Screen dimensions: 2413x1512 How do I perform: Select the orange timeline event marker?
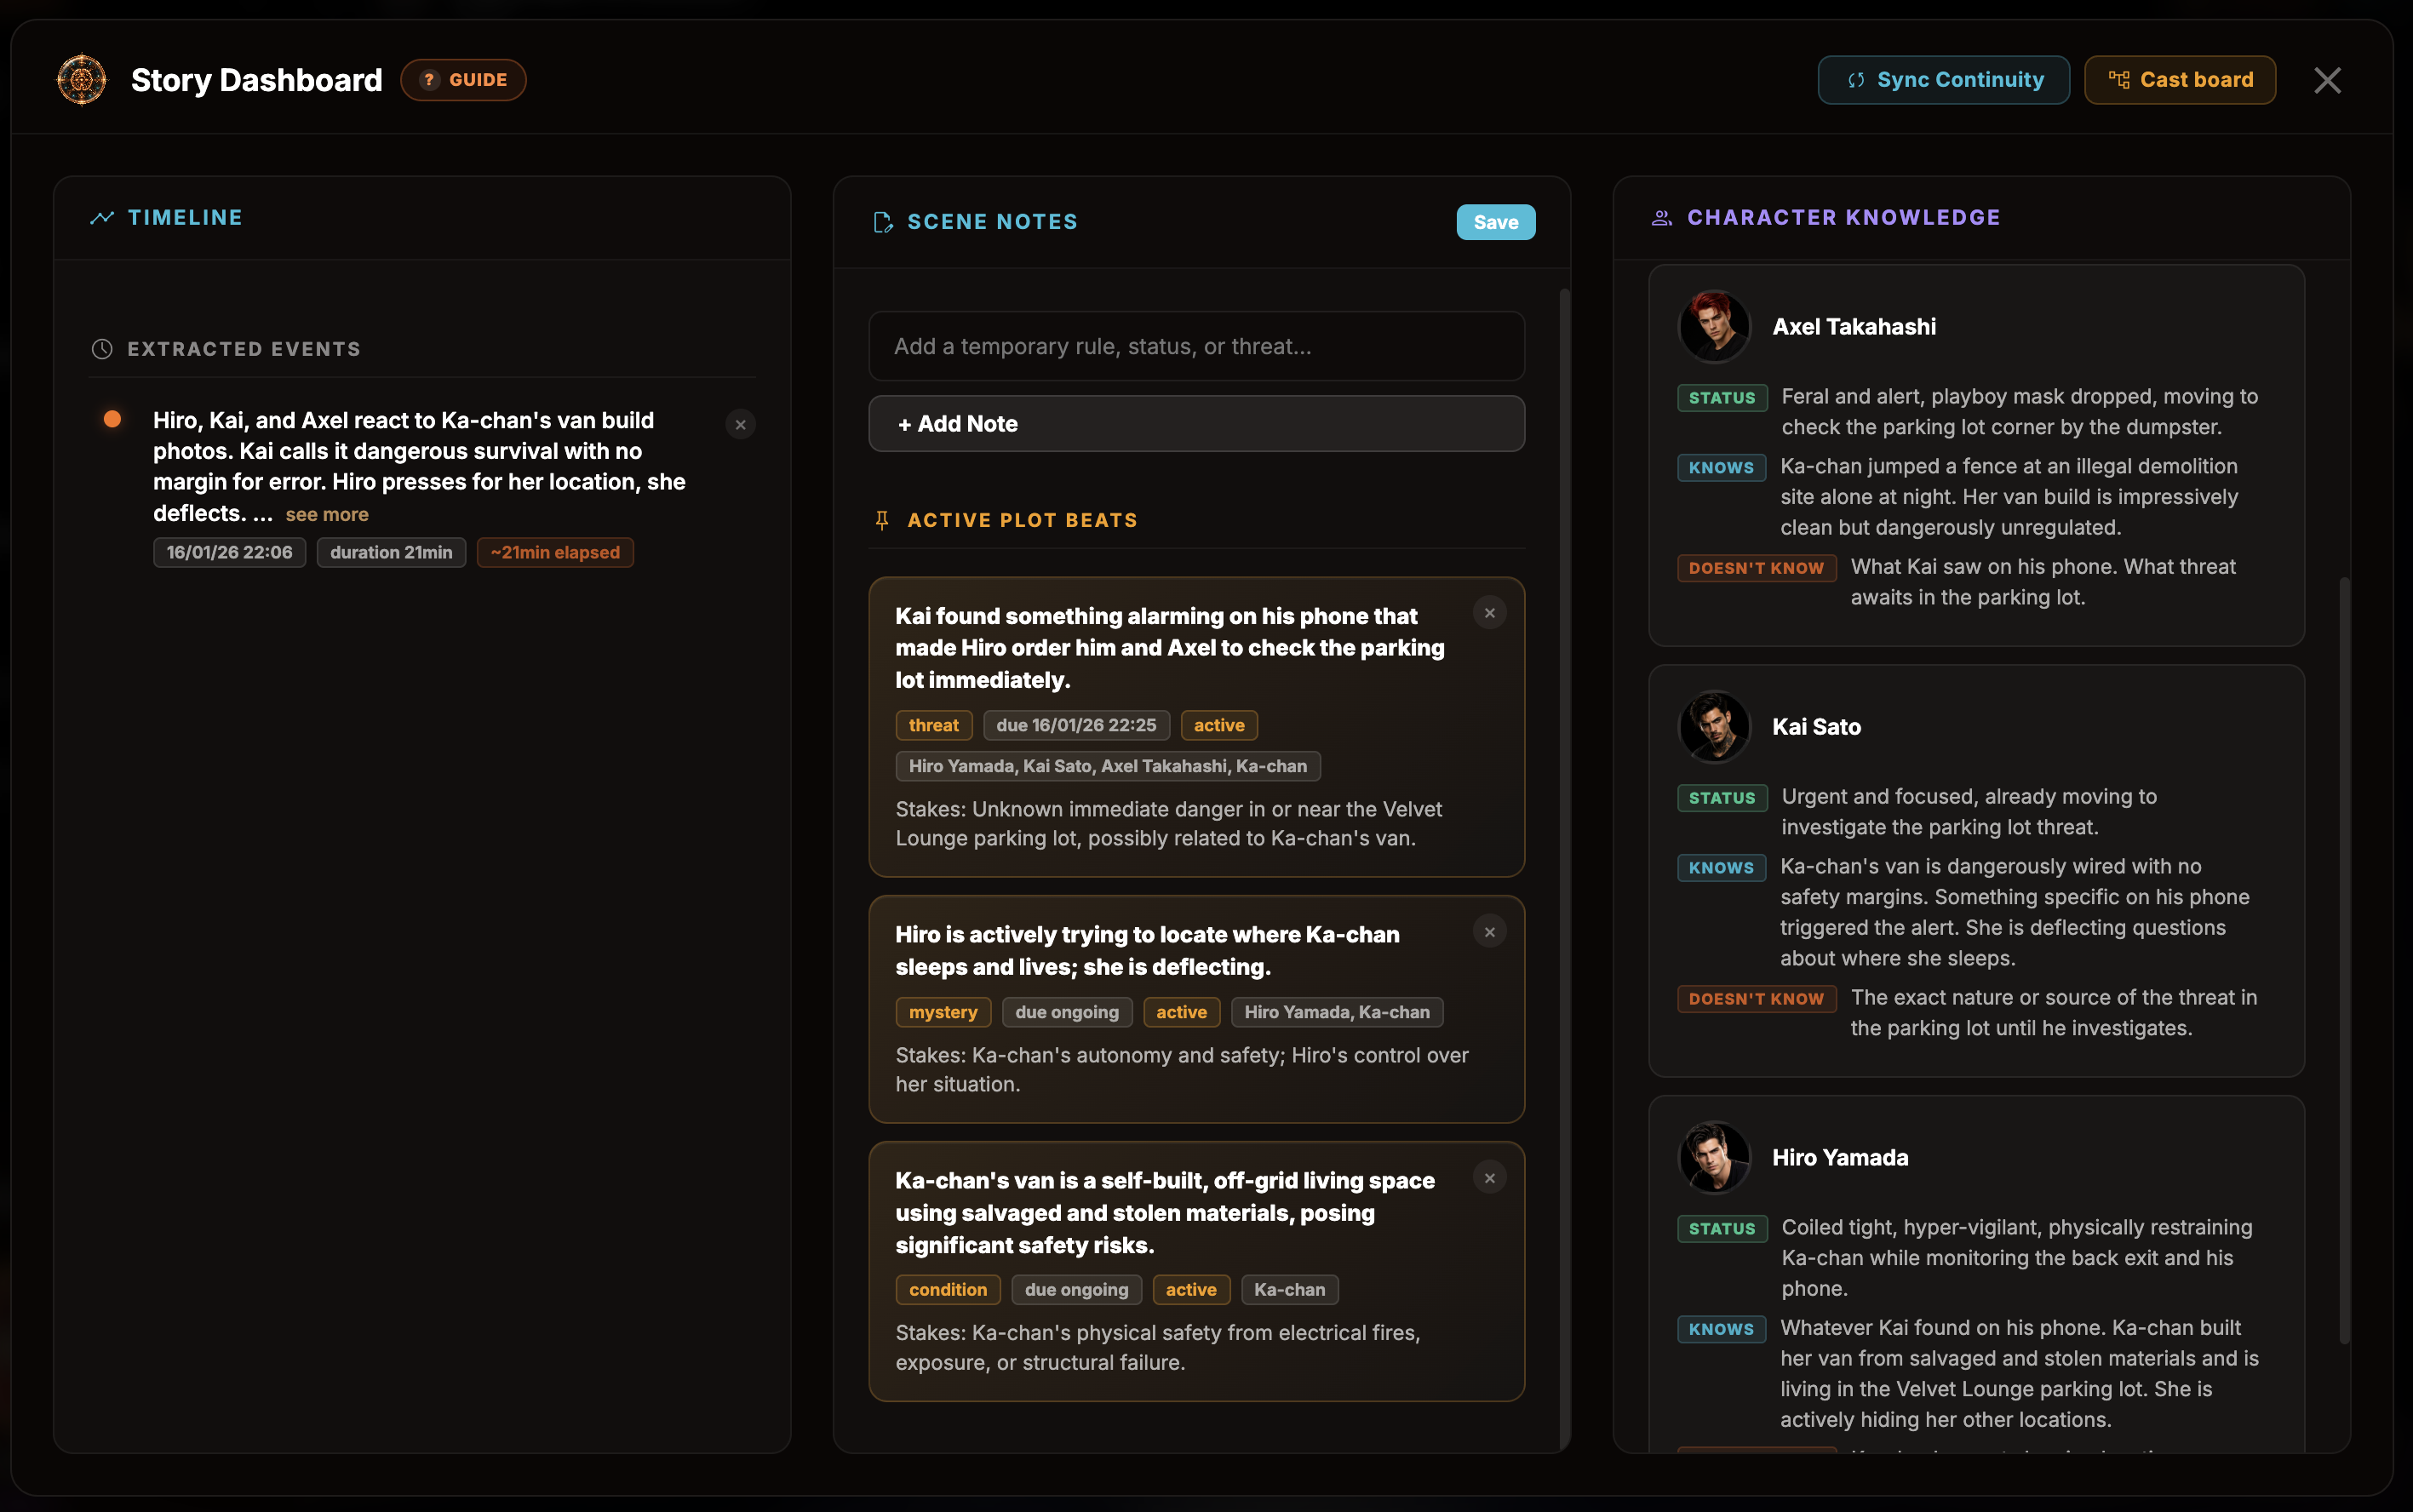click(113, 419)
